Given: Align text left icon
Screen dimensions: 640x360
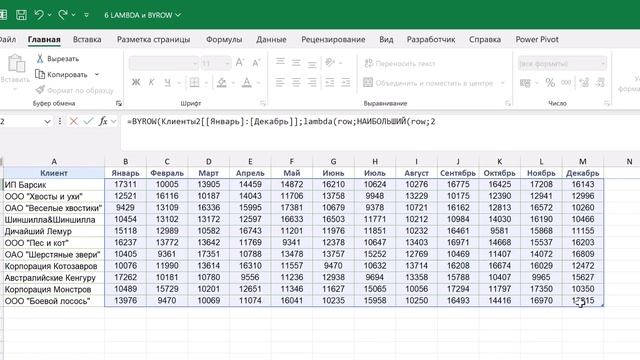Looking at the screenshot, I should 280,82.
